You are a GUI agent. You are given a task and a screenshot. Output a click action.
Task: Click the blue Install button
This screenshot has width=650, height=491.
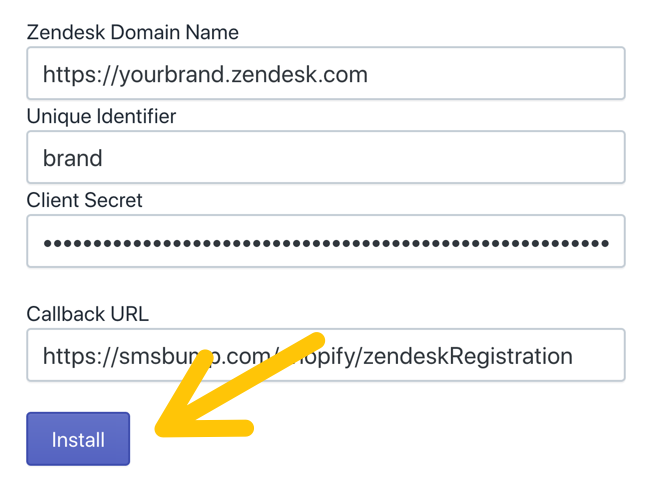pyautogui.click(x=78, y=439)
